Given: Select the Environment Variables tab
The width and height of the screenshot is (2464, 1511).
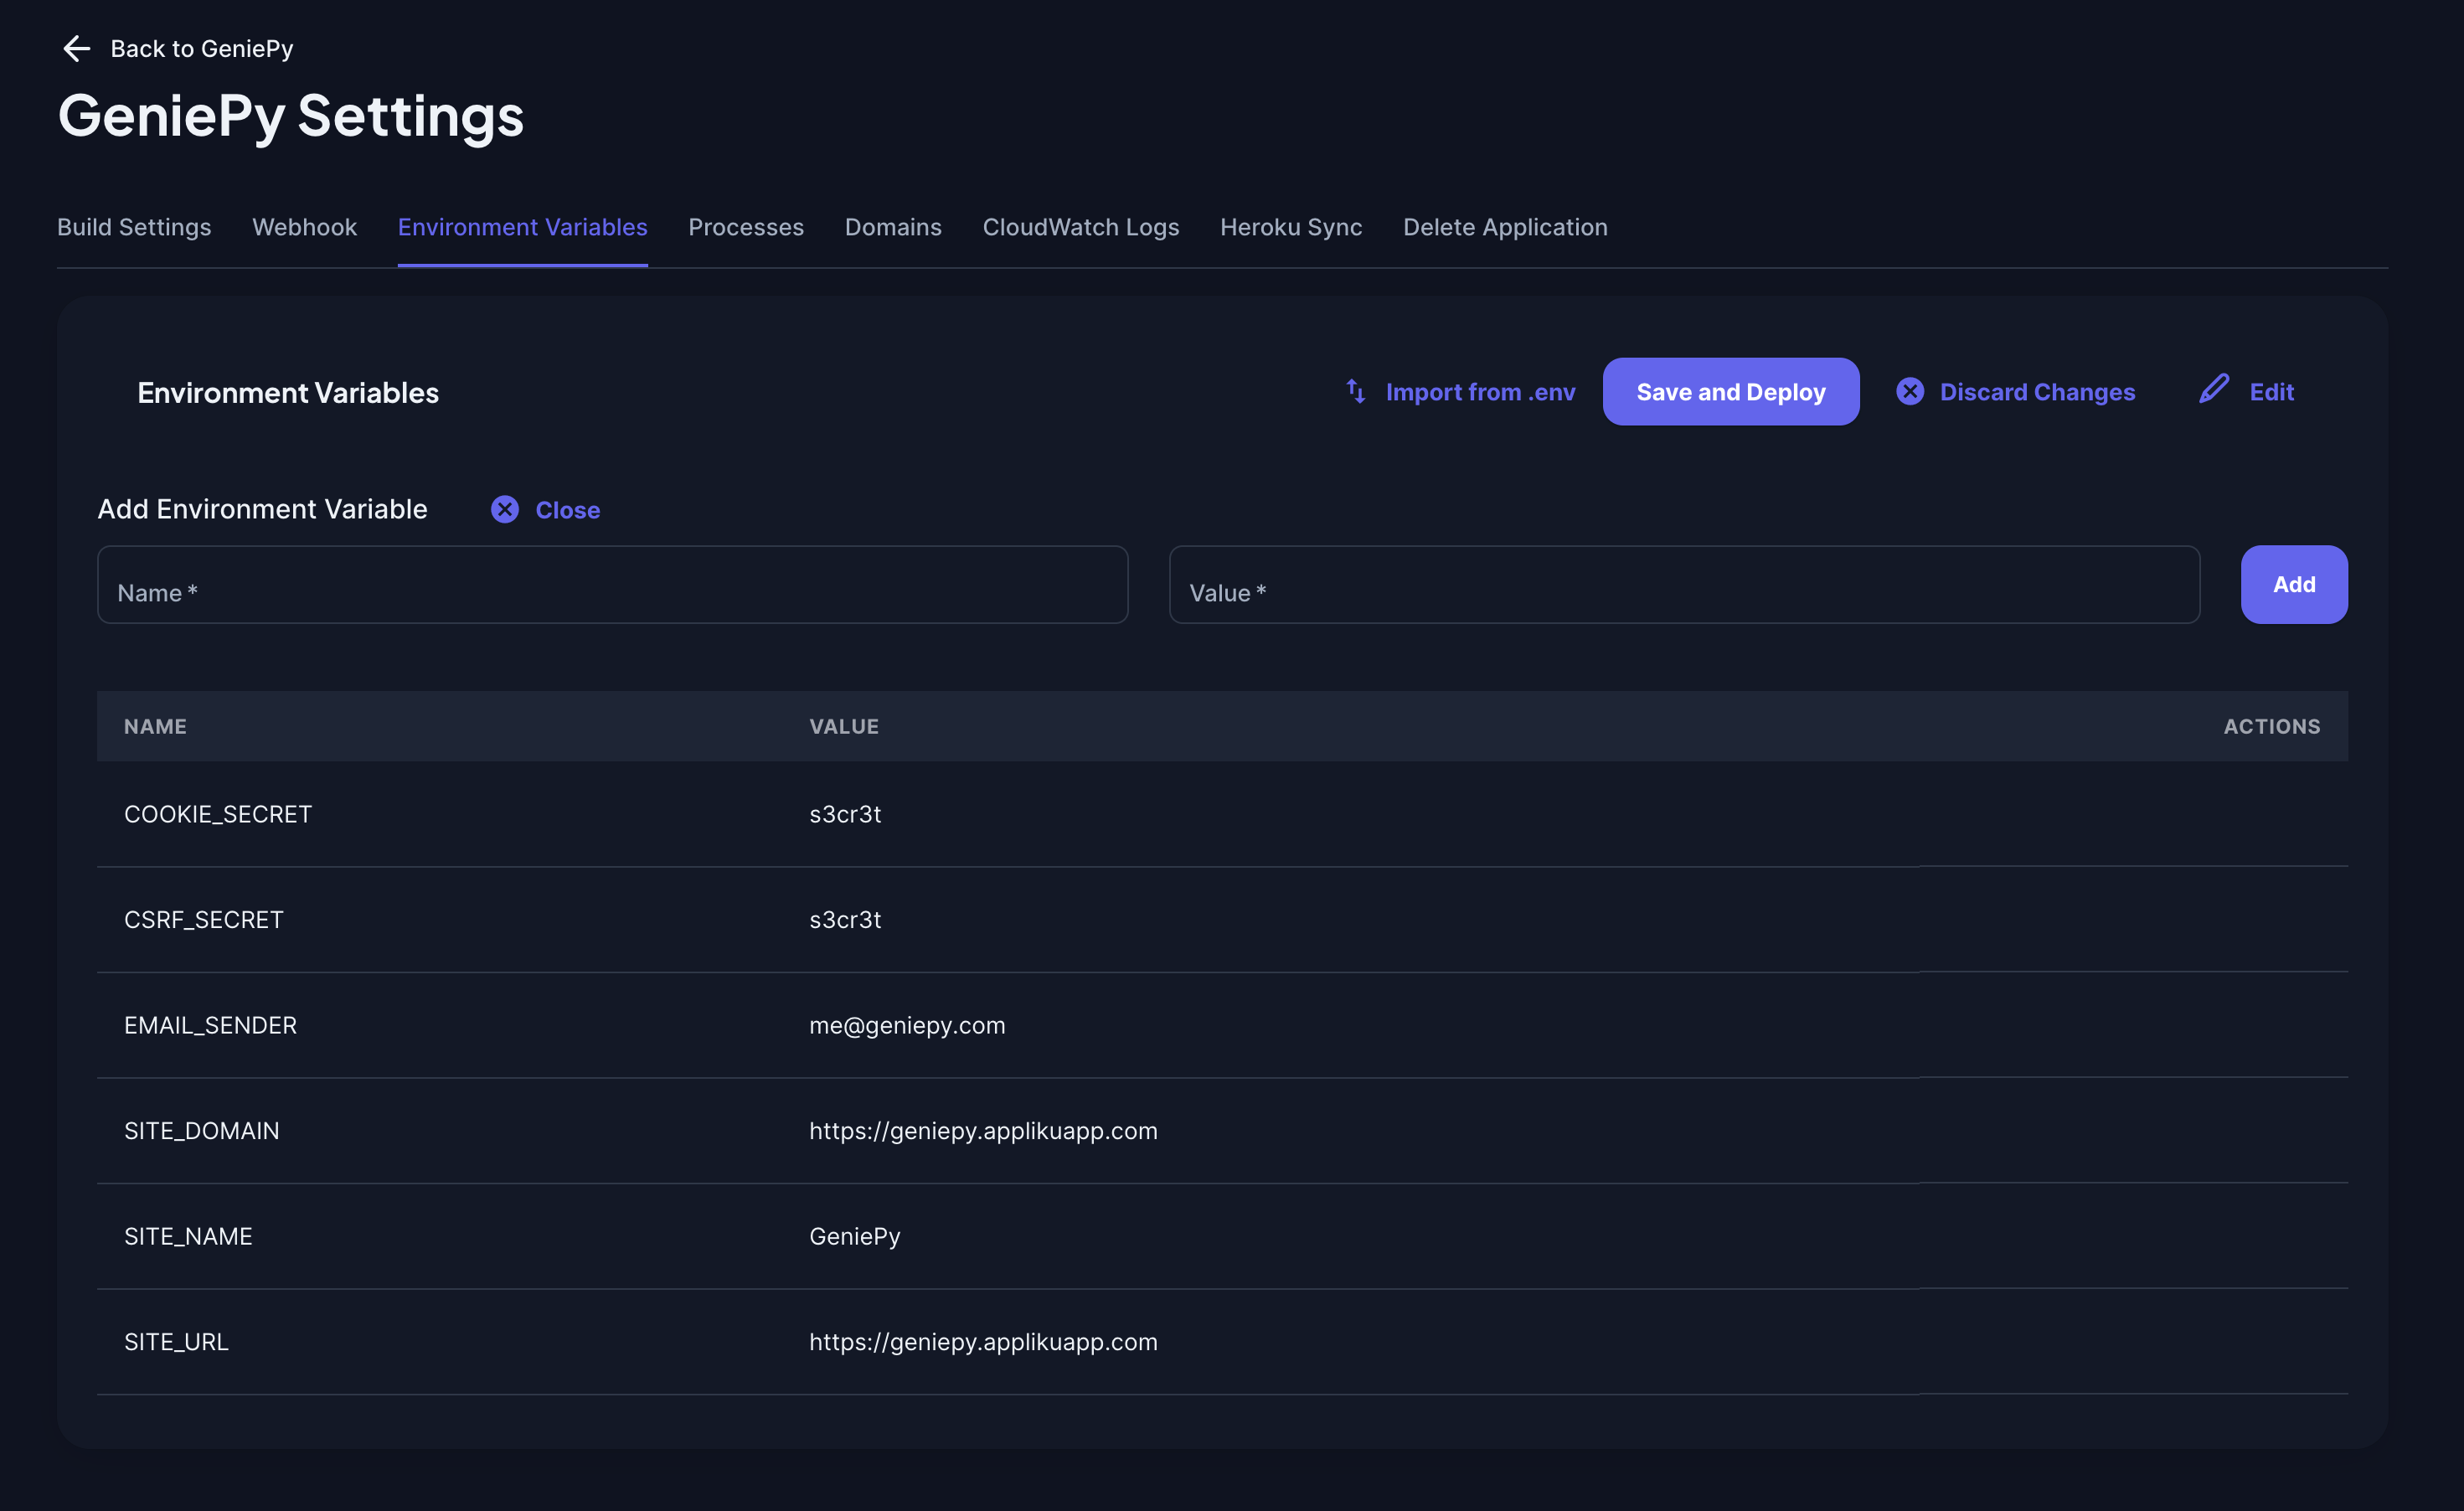Looking at the screenshot, I should pyautogui.click(x=522, y=228).
